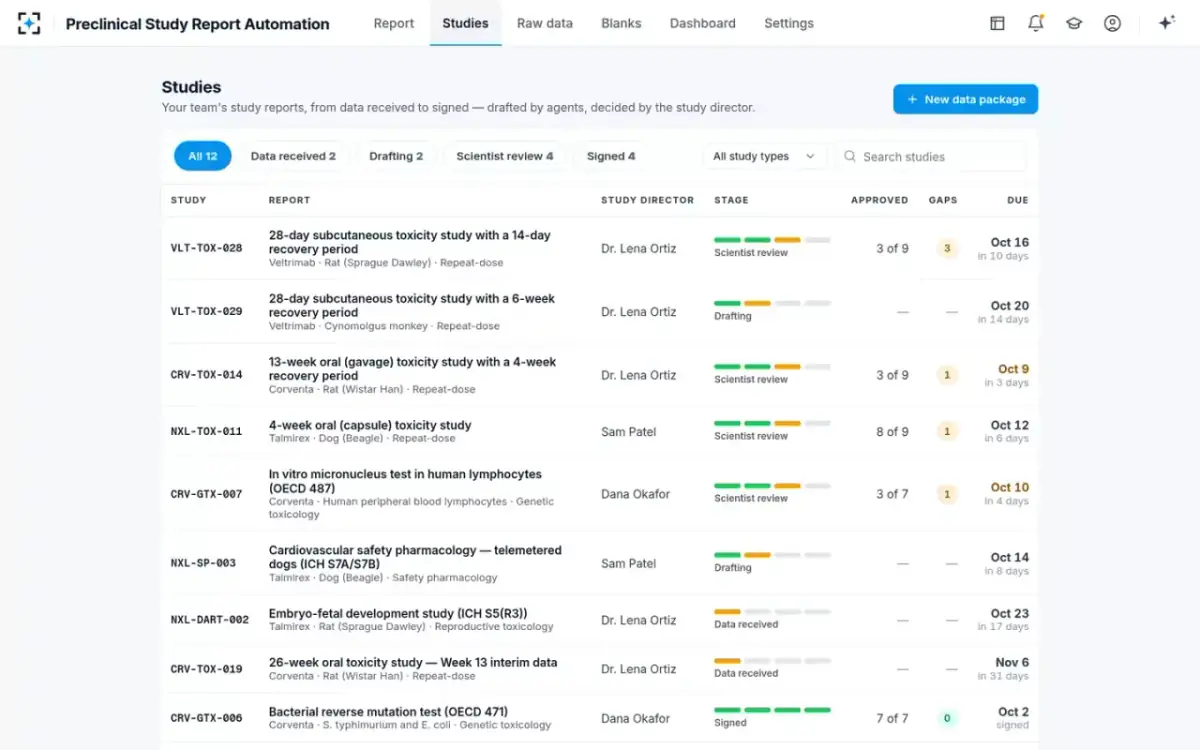Click the Report column header
The width and height of the screenshot is (1200, 750).
(x=289, y=200)
